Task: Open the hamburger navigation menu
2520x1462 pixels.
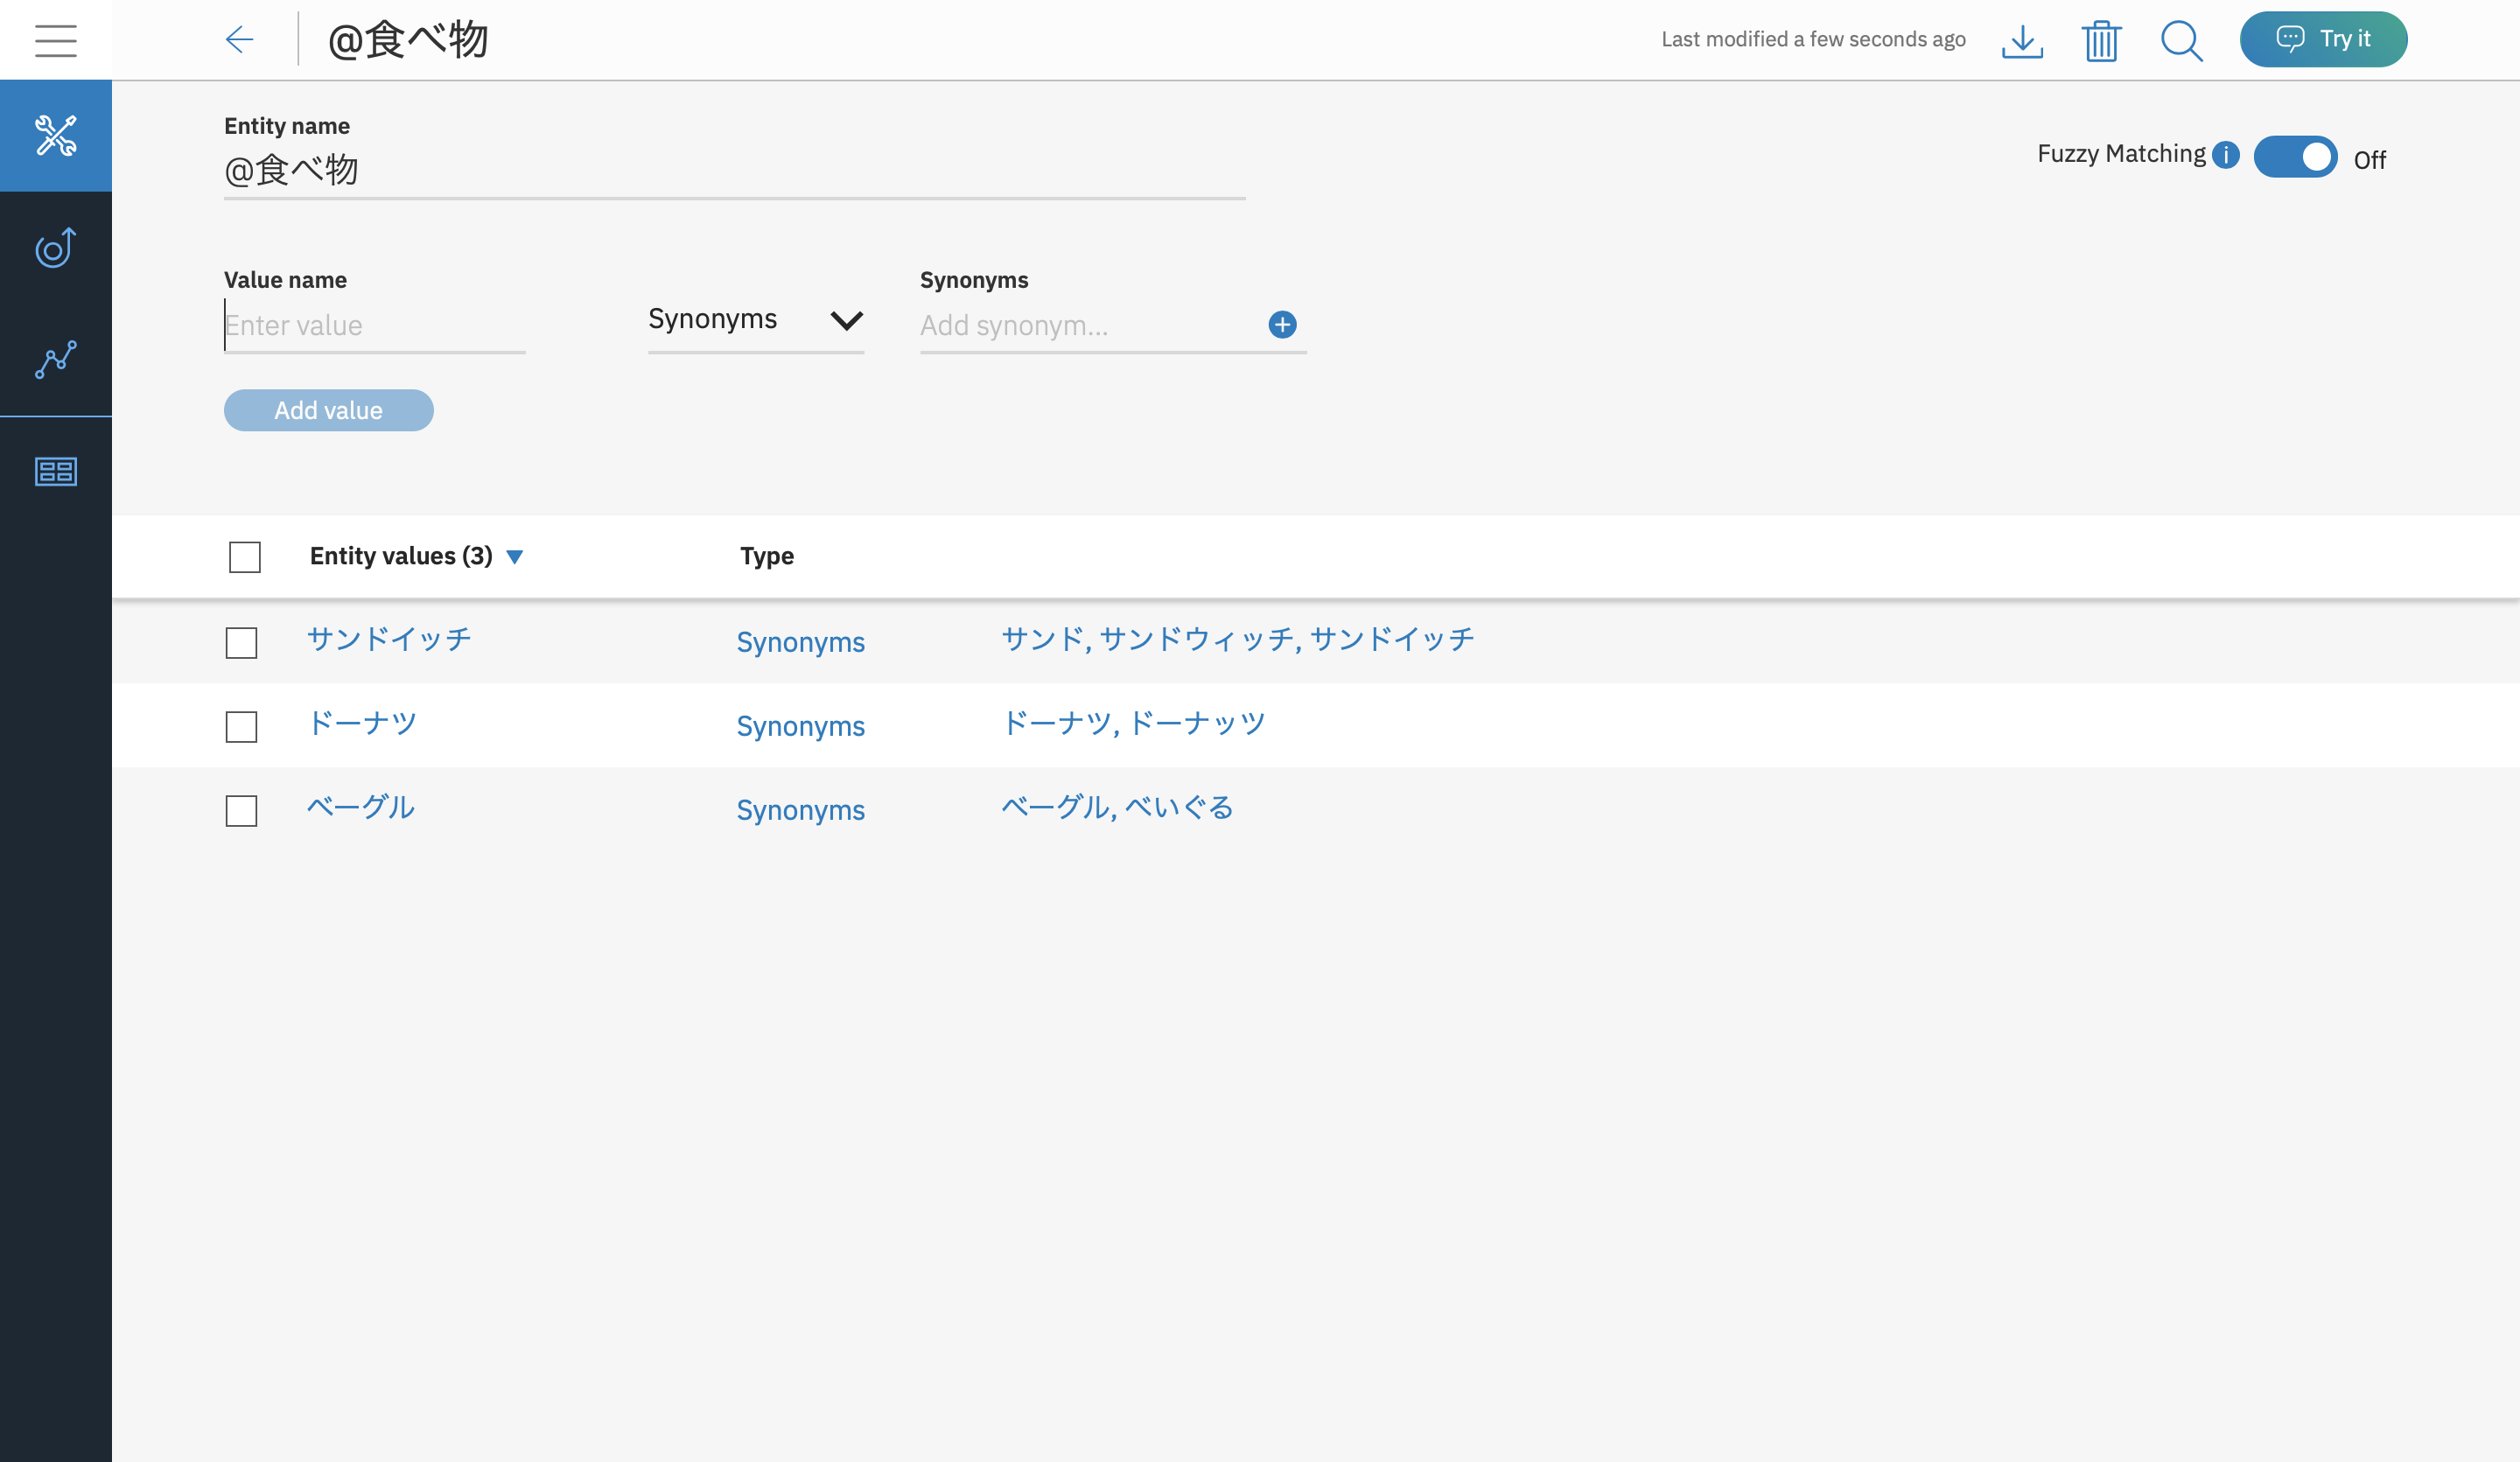Action: [55, 40]
